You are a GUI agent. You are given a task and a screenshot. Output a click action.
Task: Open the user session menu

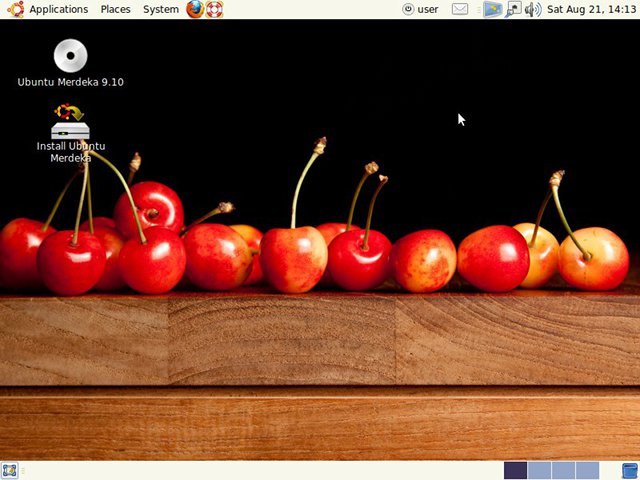(x=420, y=9)
